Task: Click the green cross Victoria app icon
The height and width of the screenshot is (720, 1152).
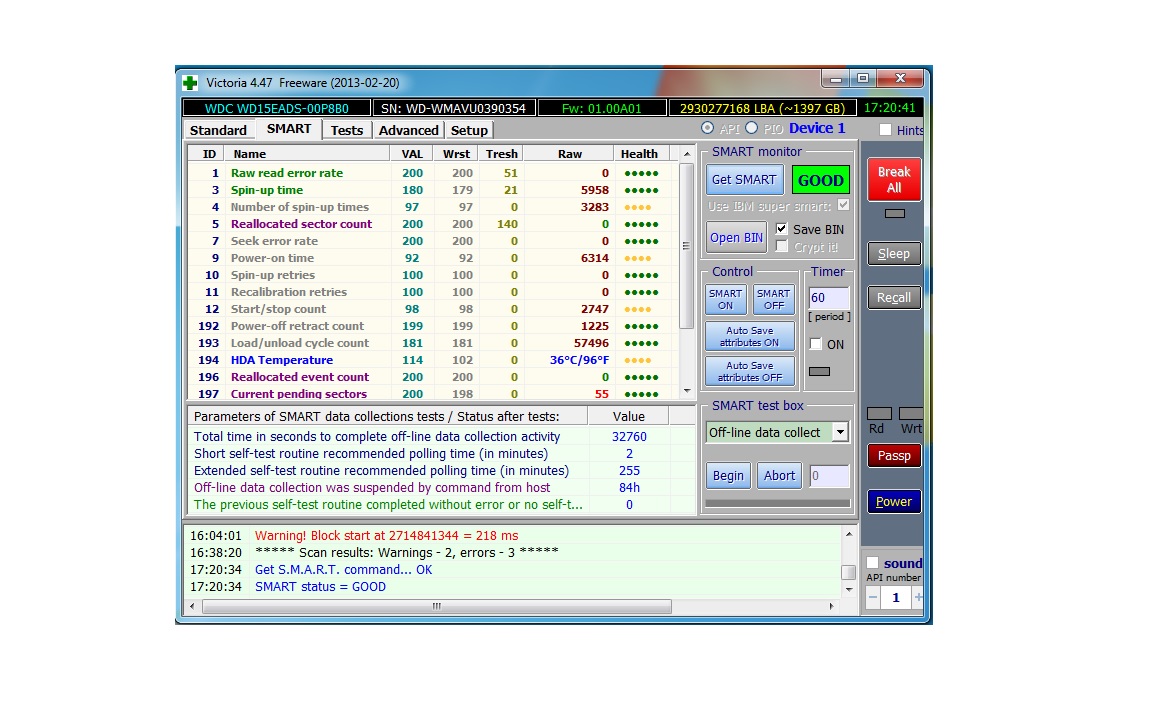Action: point(190,83)
